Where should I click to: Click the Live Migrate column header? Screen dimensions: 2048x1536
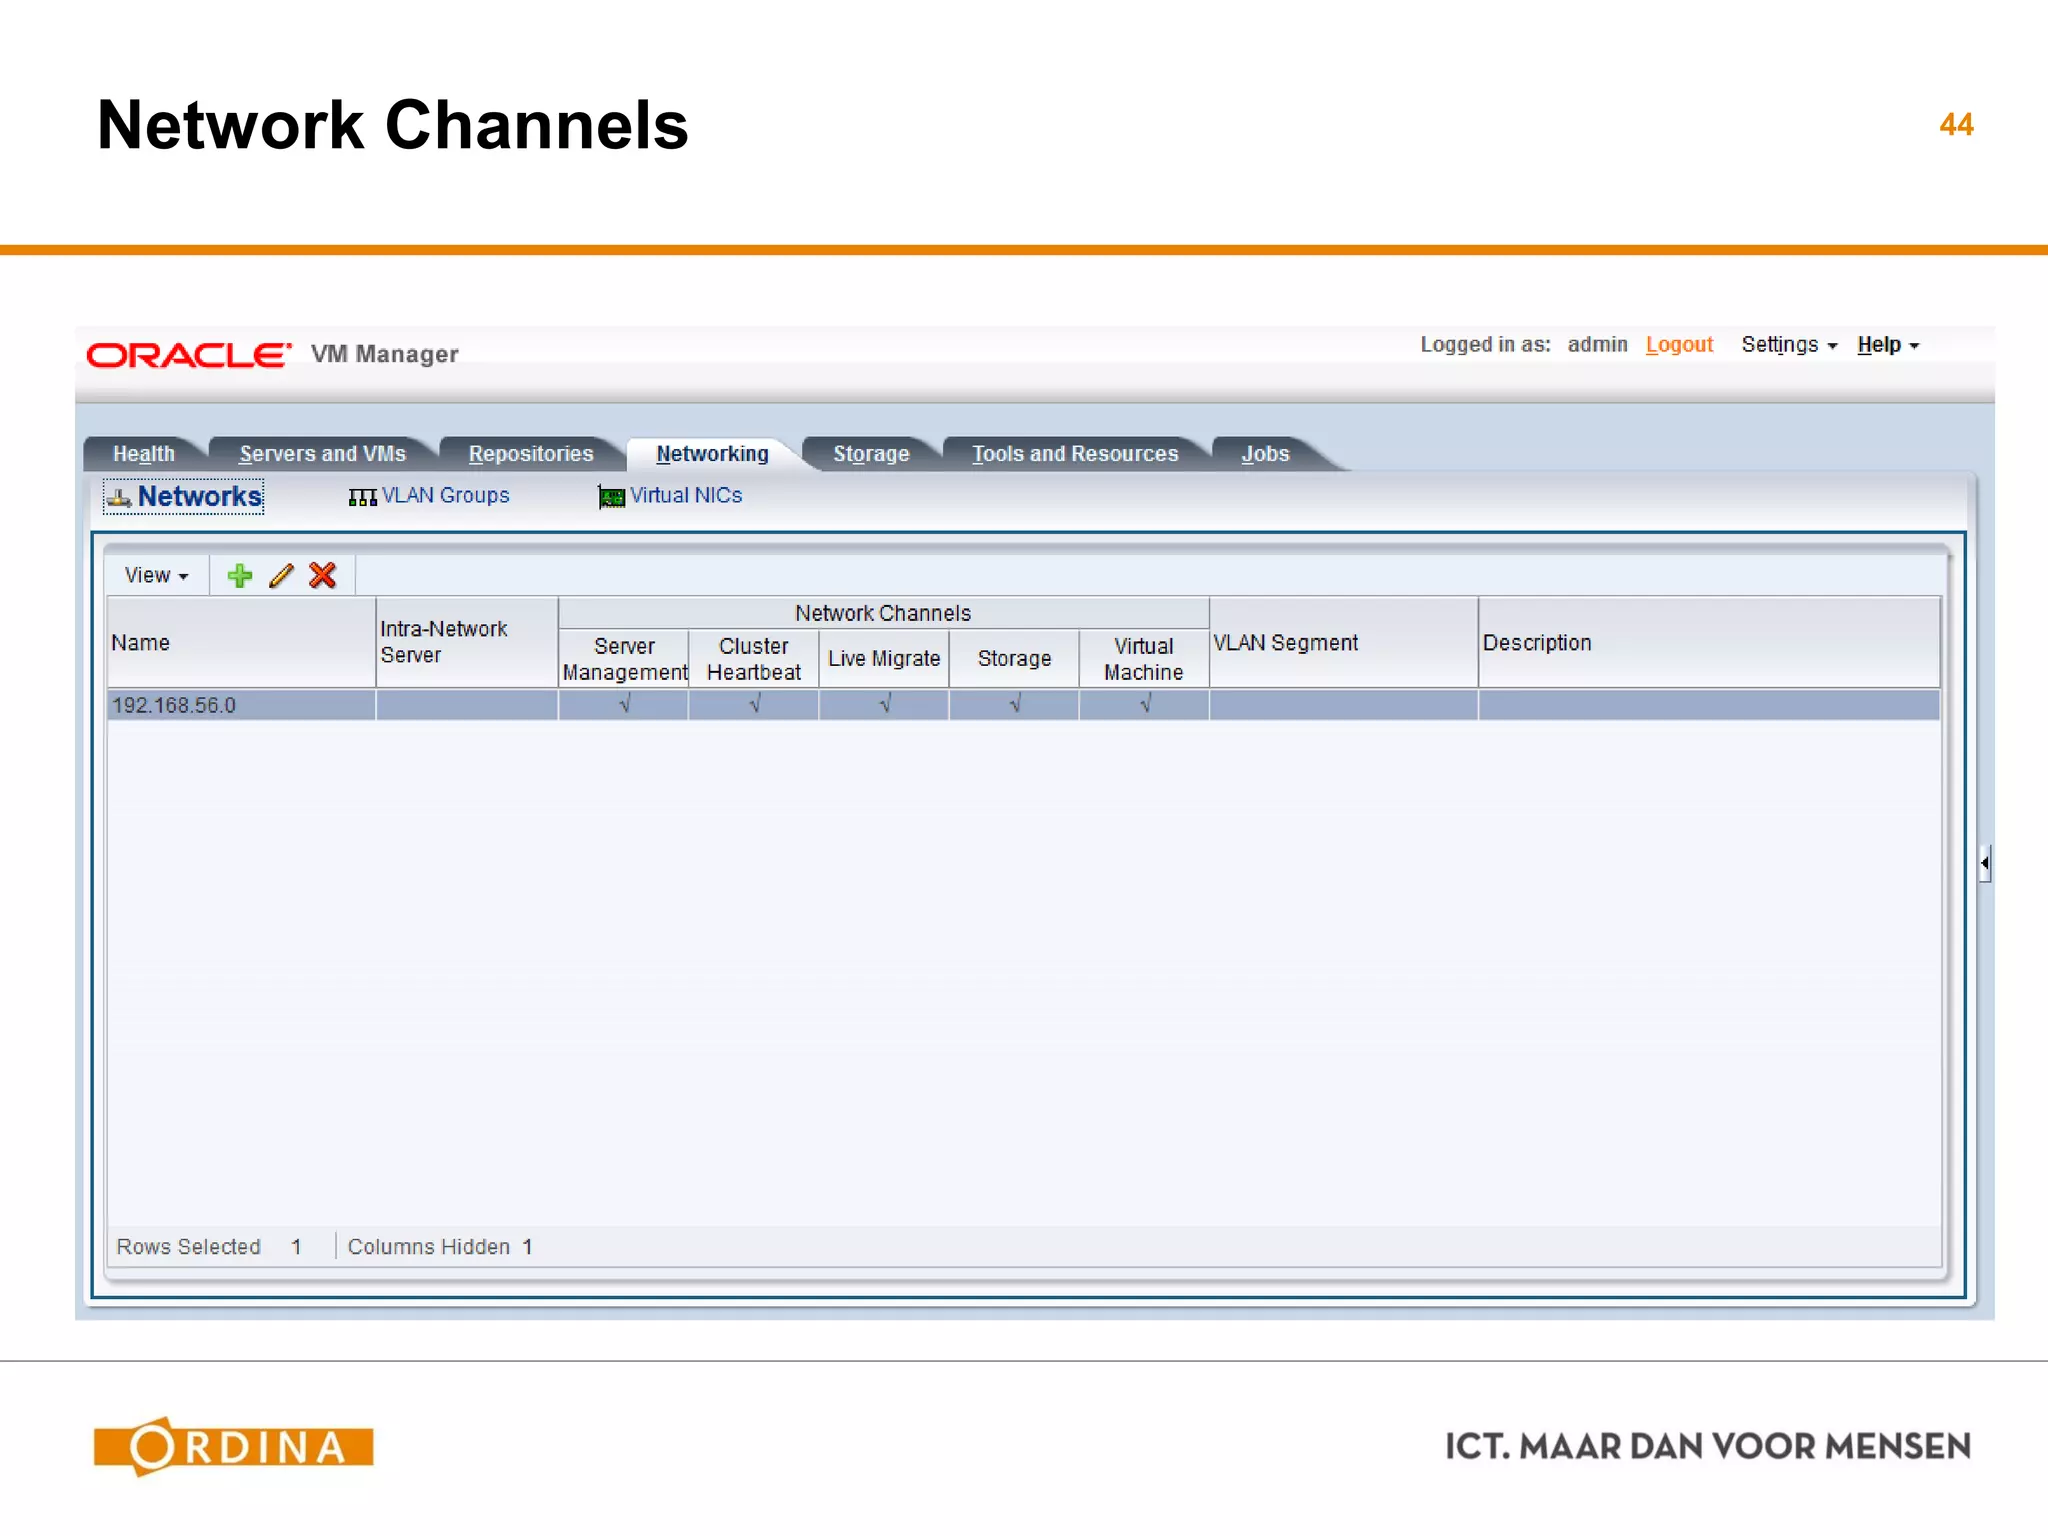884,659
